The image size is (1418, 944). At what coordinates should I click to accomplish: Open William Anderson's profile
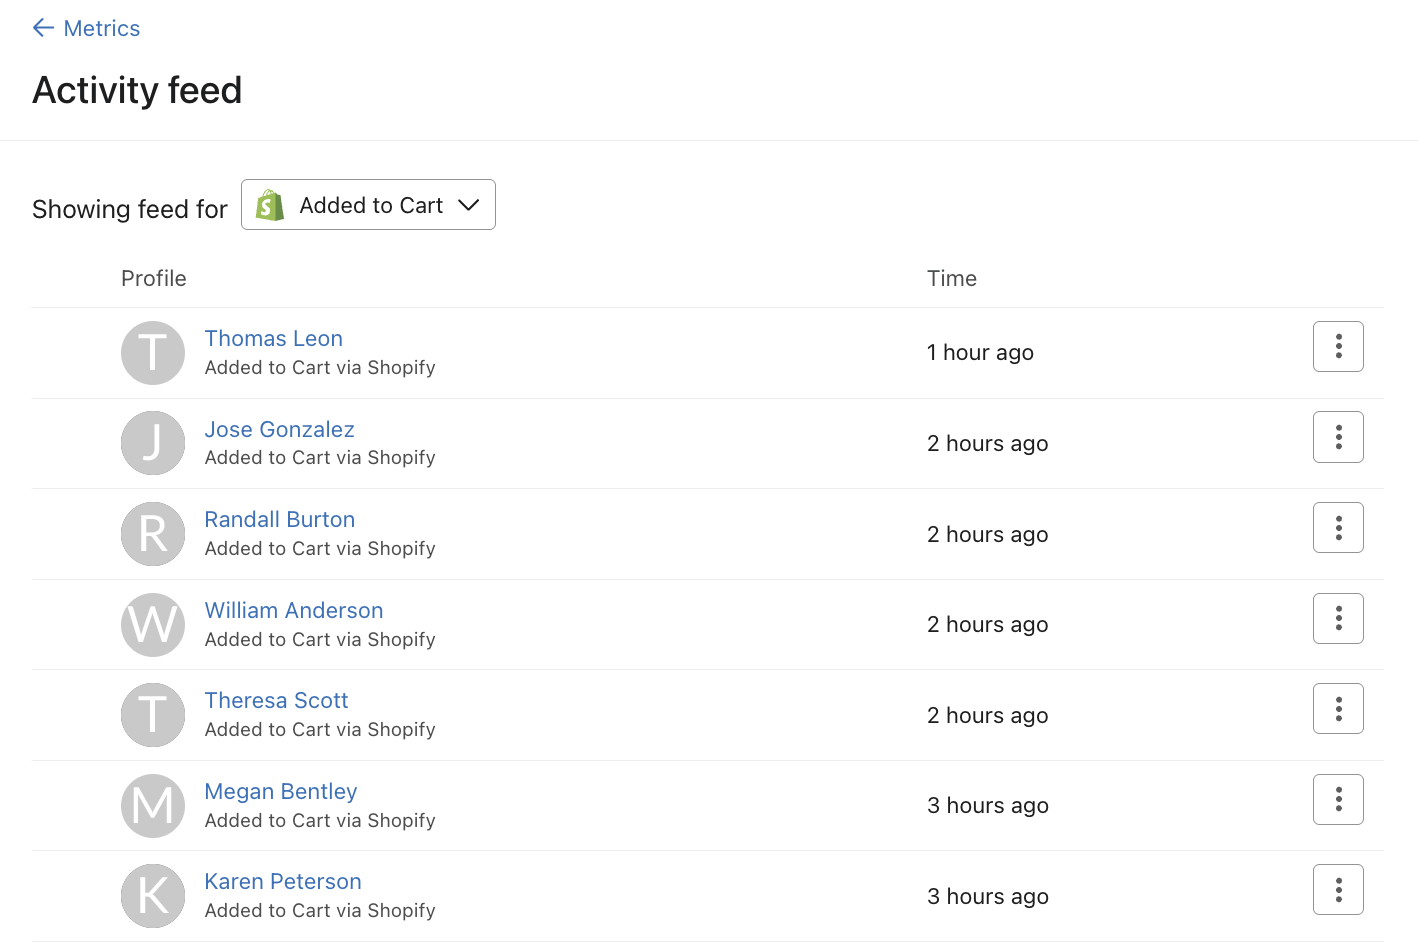click(x=293, y=610)
